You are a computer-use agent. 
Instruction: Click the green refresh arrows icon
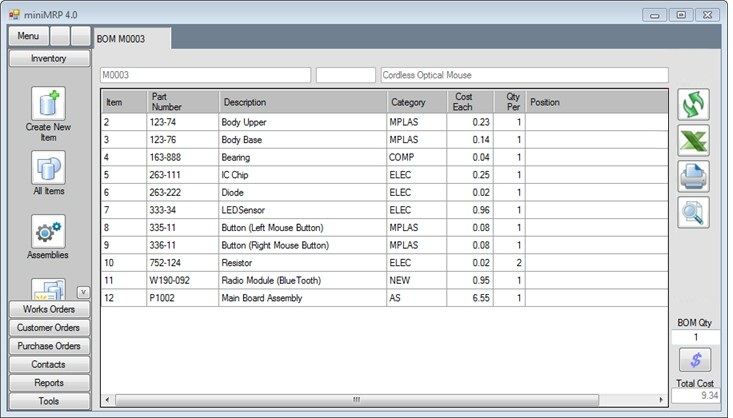[x=693, y=105]
